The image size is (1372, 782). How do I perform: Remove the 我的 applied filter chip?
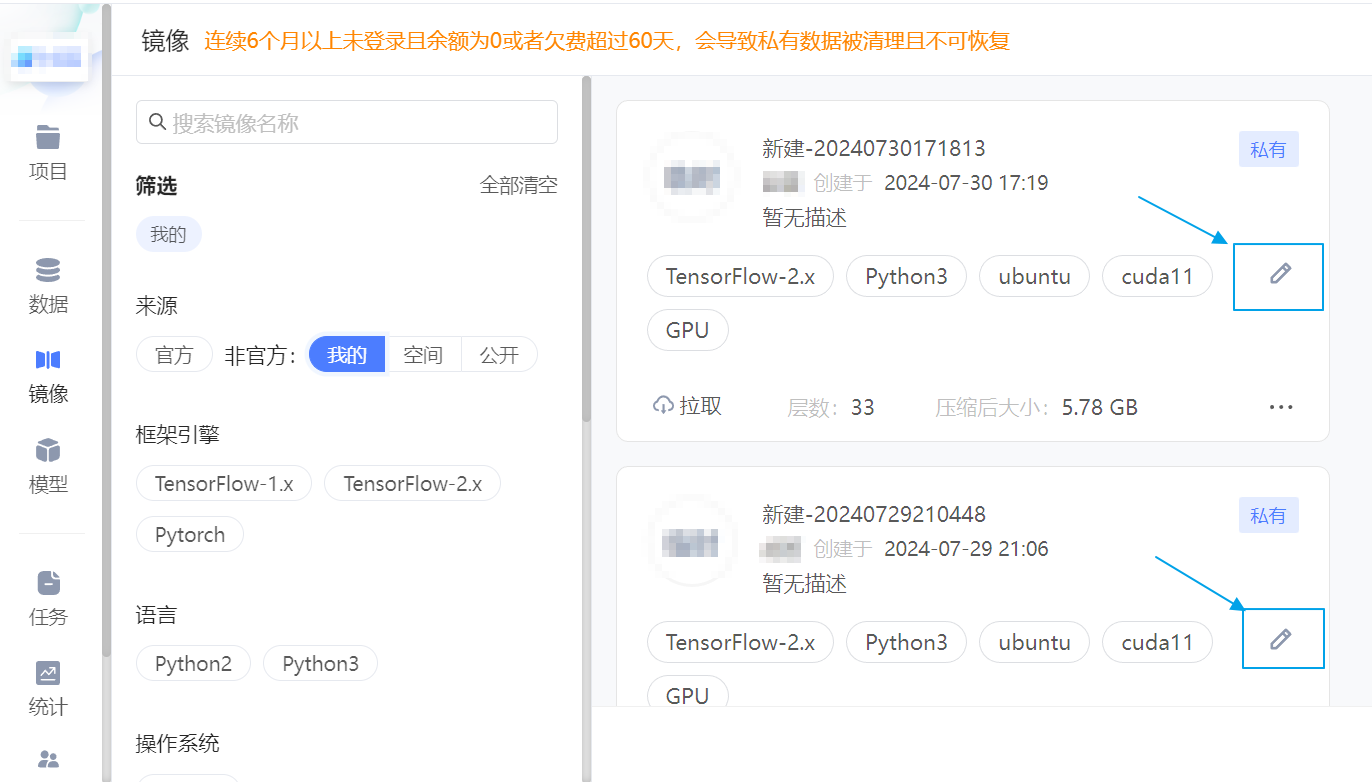click(x=168, y=235)
